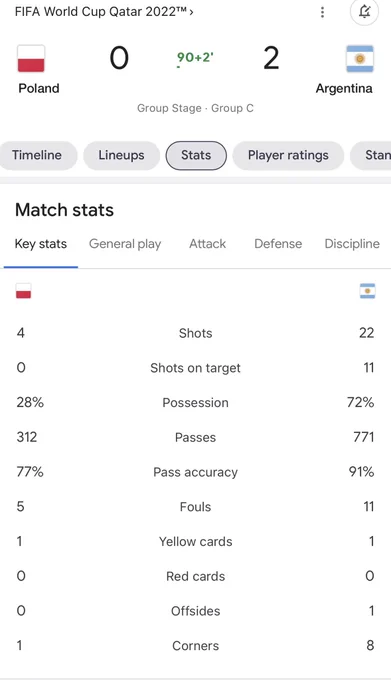The height and width of the screenshot is (680, 391).
Task: Expand the chevron beside tournament title
Action: [x=191, y=12]
